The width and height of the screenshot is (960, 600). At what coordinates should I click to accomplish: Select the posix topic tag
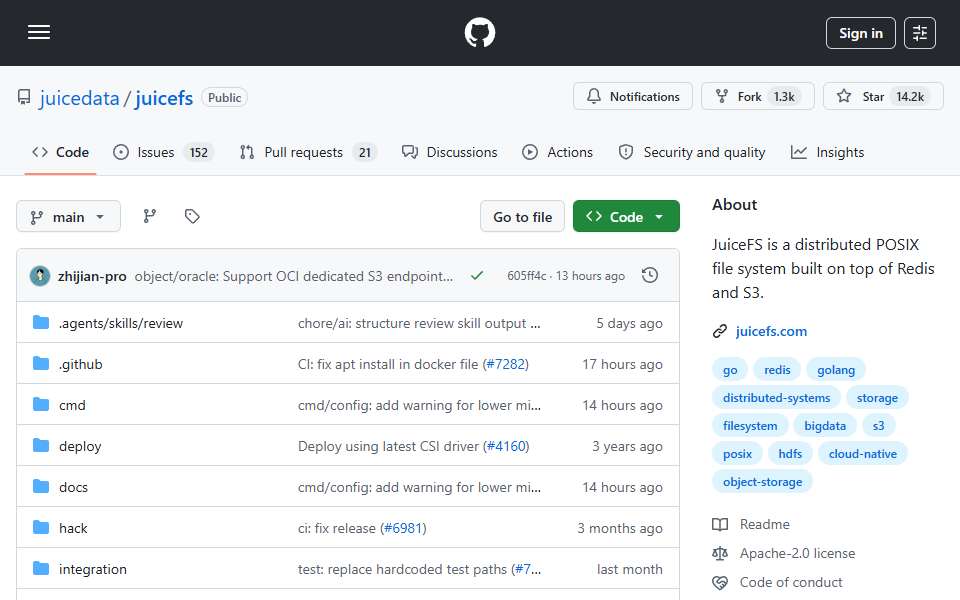[x=737, y=454]
